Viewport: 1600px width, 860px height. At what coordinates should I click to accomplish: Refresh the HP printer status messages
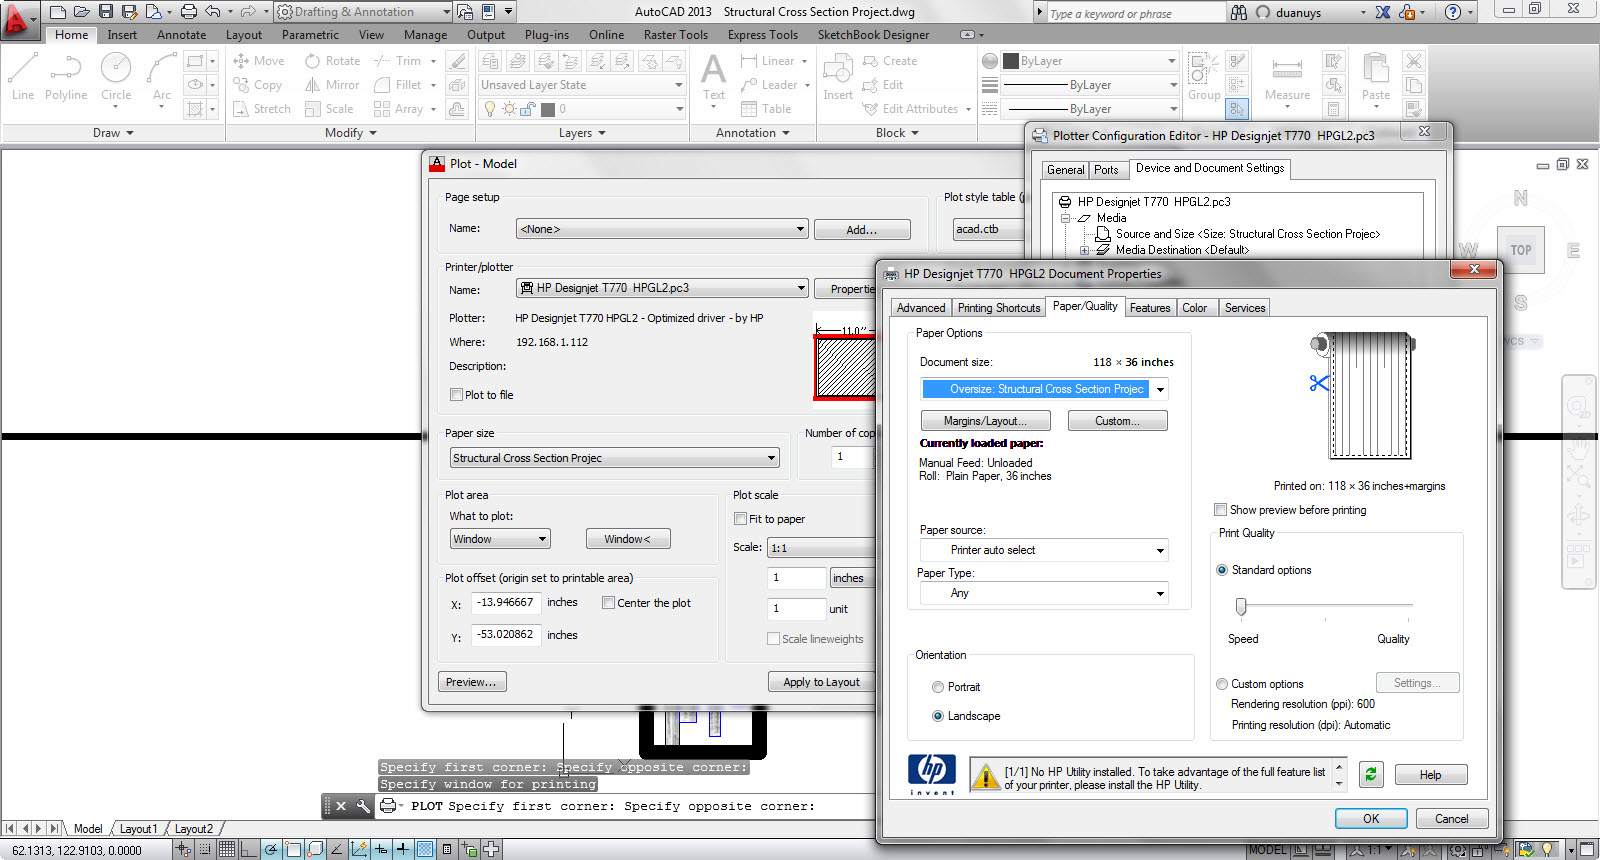coord(1371,774)
